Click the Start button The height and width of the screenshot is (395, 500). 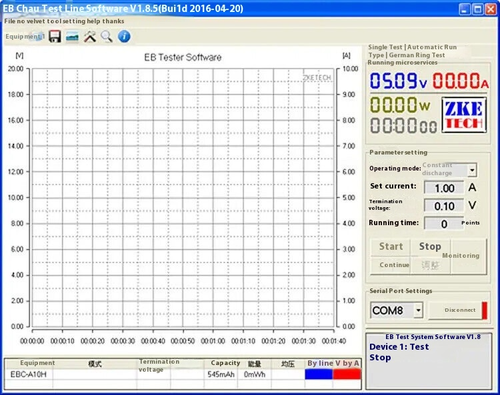point(391,247)
